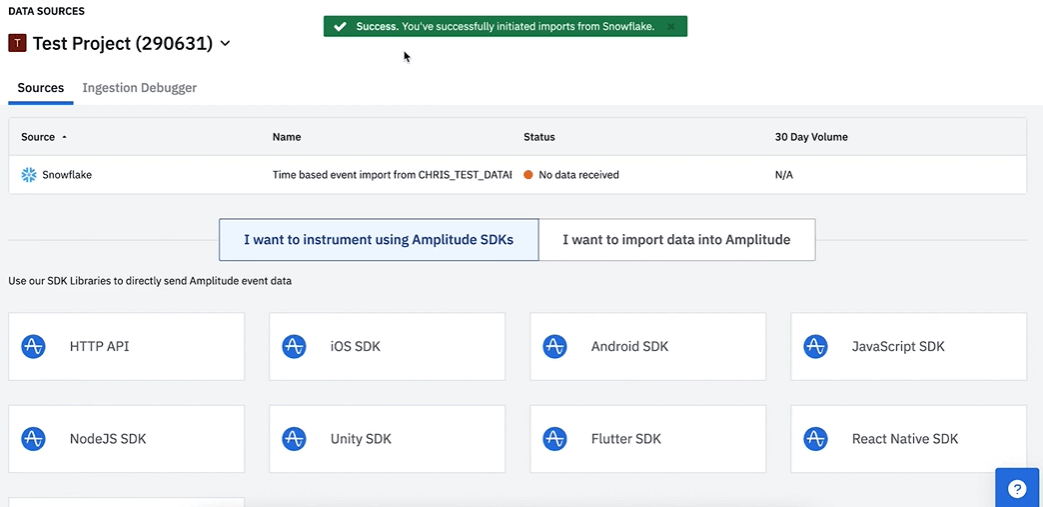The width and height of the screenshot is (1043, 507).
Task: Click the SDK Libraries description text
Action: (150, 281)
